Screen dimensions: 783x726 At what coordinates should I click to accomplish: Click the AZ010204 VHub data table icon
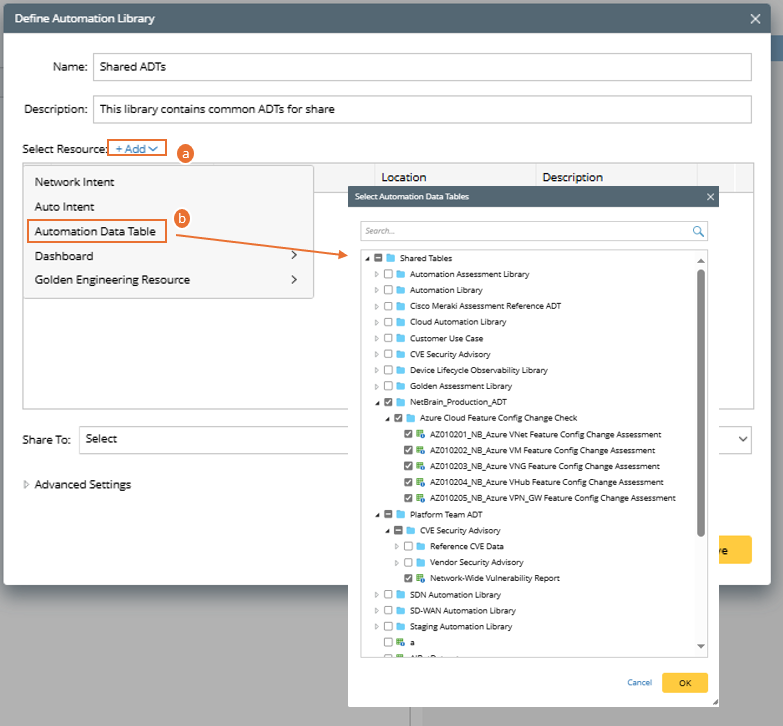coord(422,482)
